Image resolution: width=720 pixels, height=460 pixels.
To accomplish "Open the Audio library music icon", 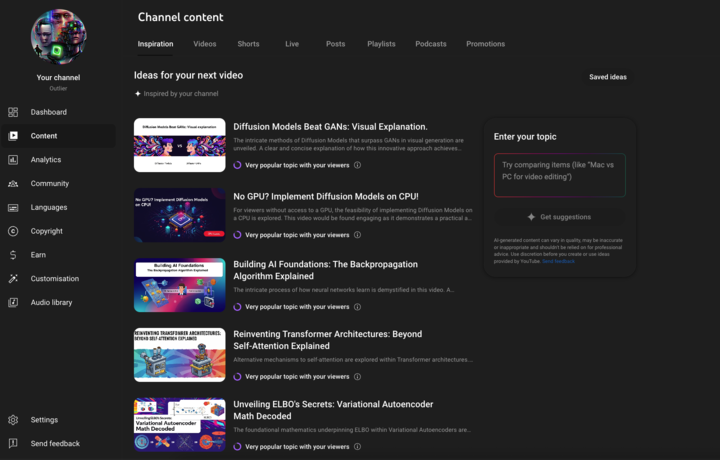I will point(13,303).
